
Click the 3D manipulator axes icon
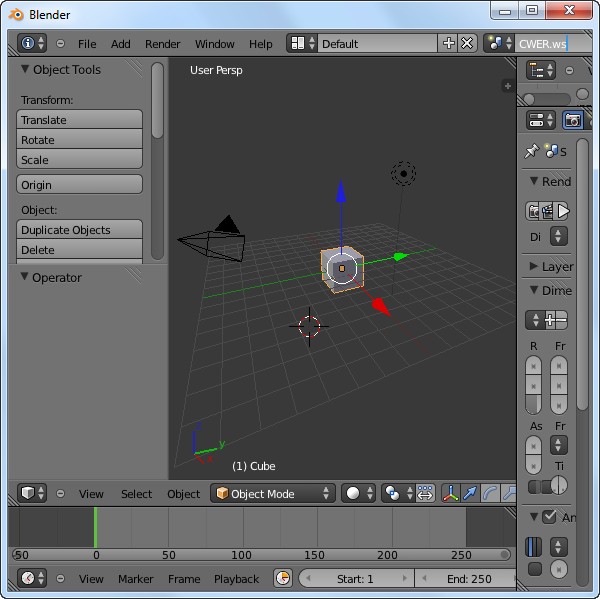[x=452, y=494]
